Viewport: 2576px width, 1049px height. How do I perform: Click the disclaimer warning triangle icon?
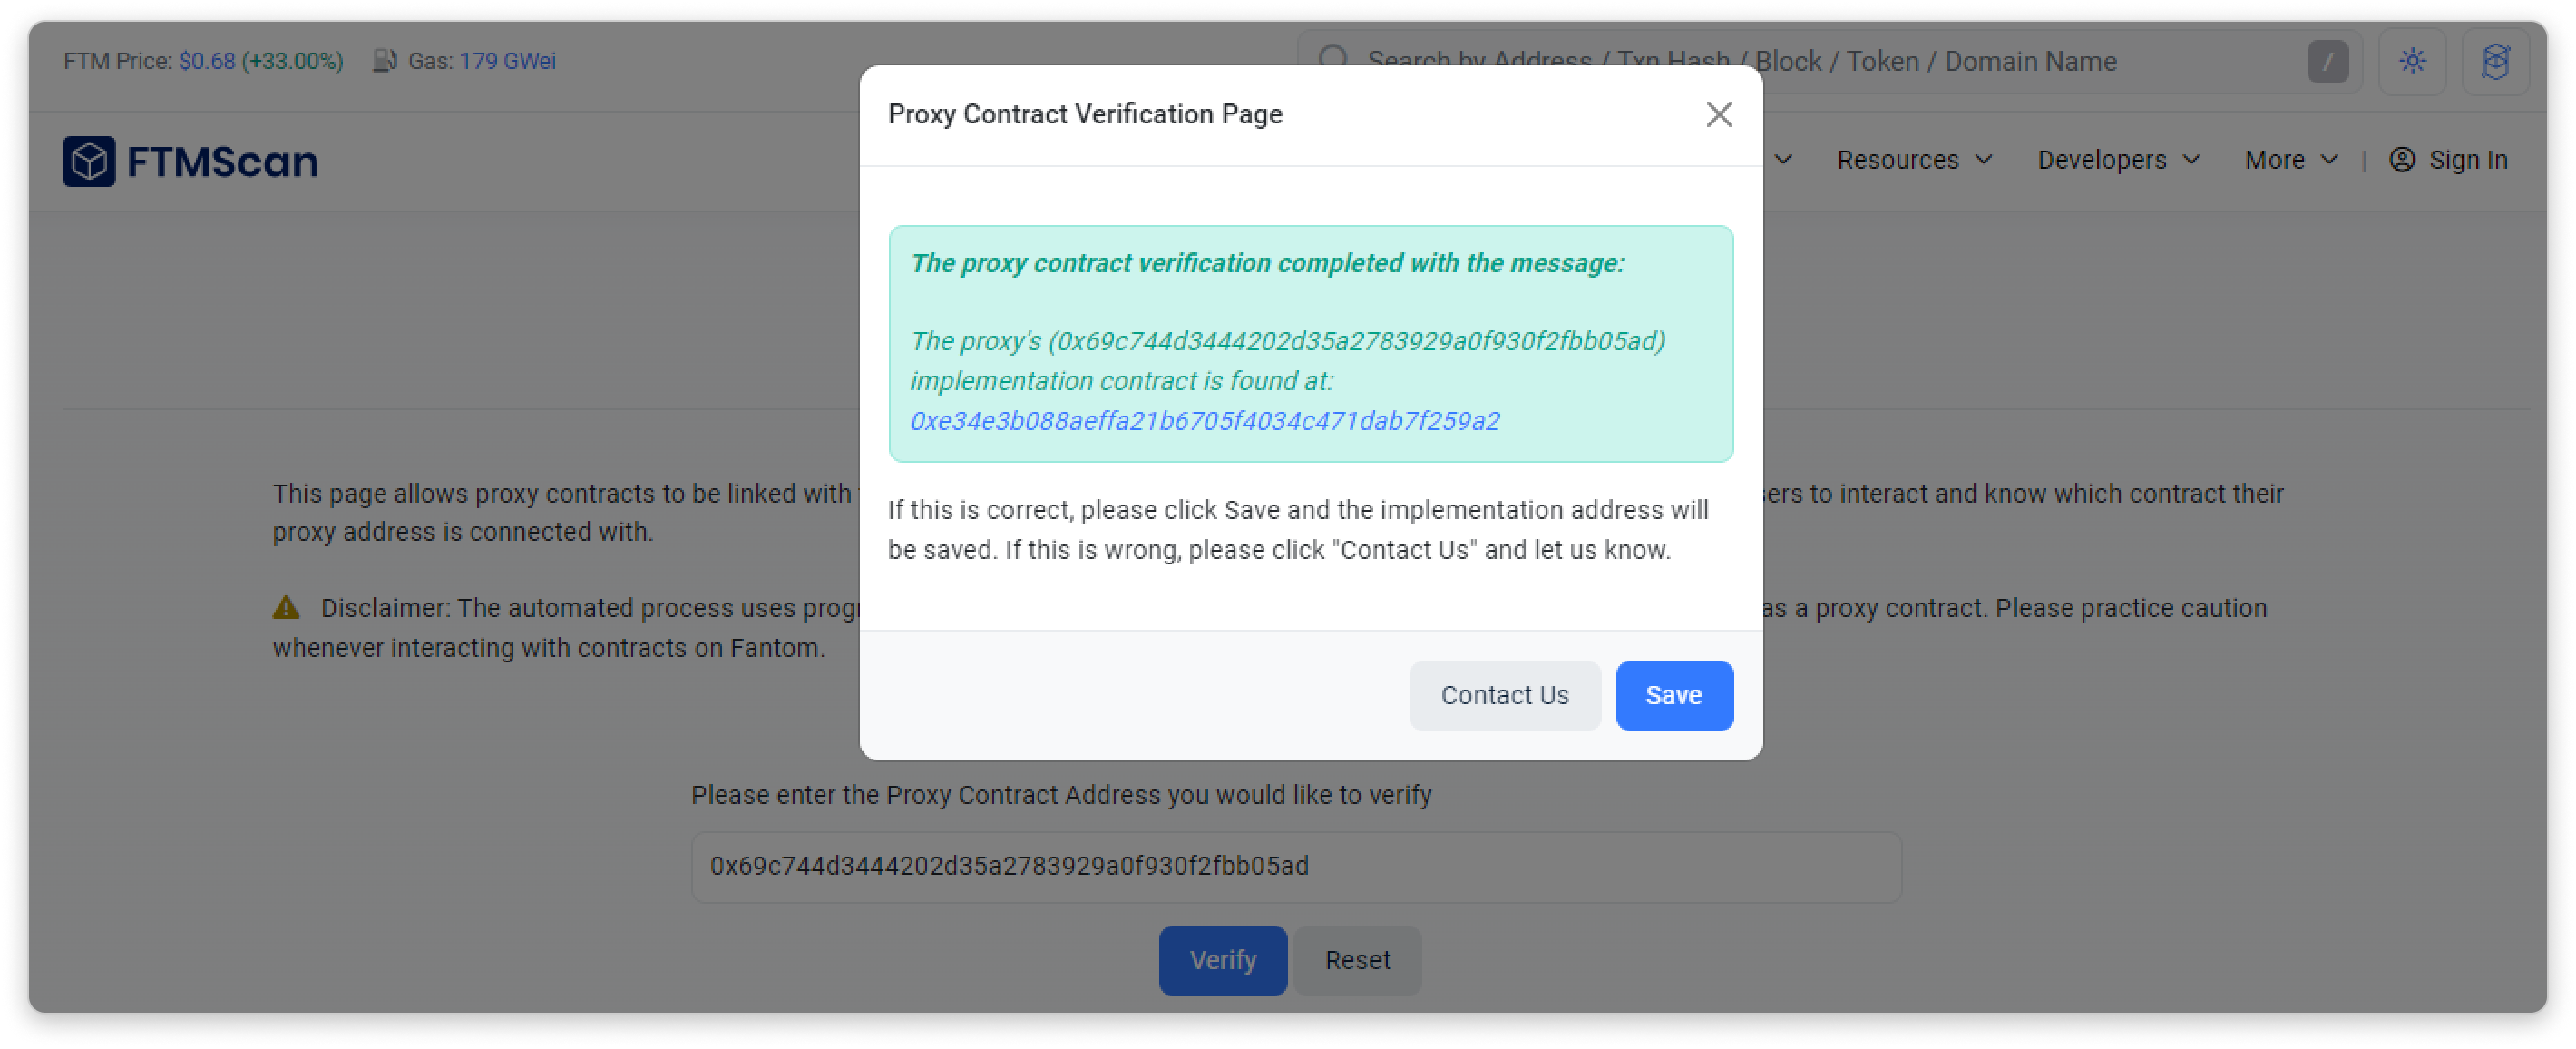[x=286, y=608]
